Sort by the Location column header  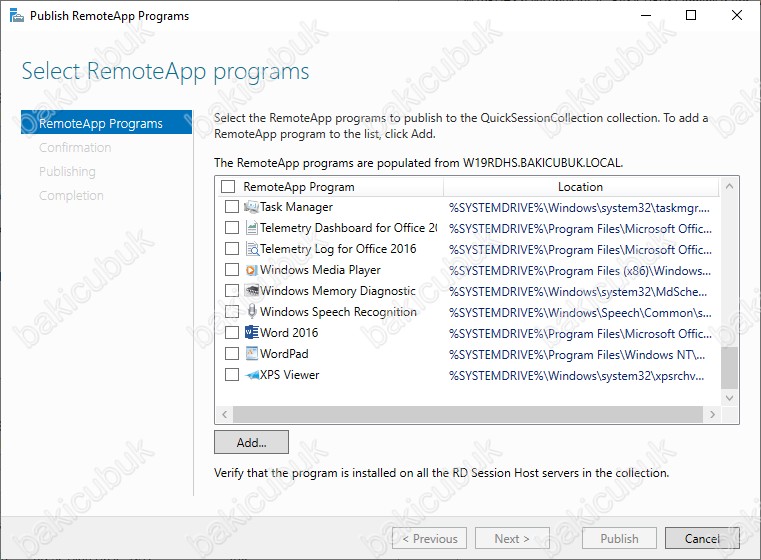[x=580, y=187]
